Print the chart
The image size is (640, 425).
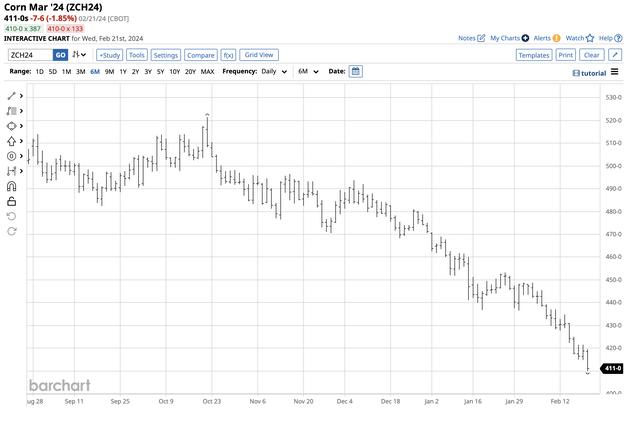tap(566, 55)
